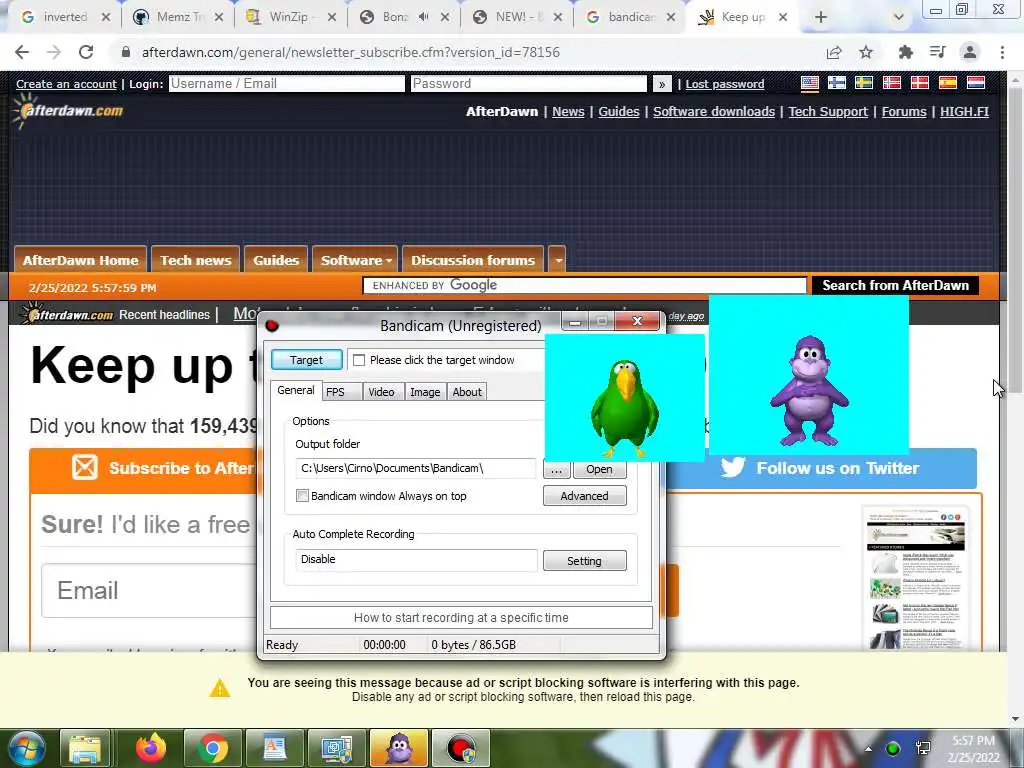Screen dimensions: 1024x768
Task: Submit login with the » button
Action: [x=662, y=84]
